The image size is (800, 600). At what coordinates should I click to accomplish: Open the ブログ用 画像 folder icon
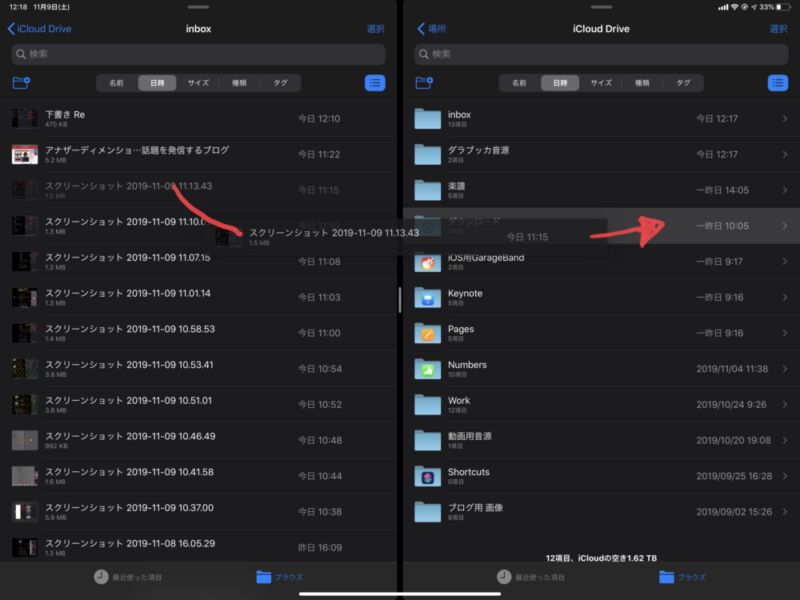pos(428,511)
